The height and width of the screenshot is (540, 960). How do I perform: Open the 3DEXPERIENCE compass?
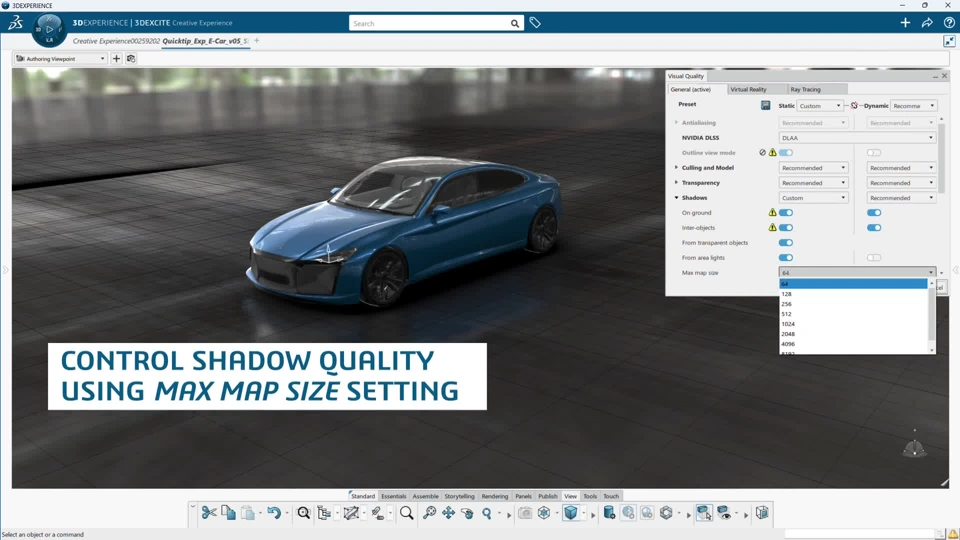pyautogui.click(x=49, y=29)
